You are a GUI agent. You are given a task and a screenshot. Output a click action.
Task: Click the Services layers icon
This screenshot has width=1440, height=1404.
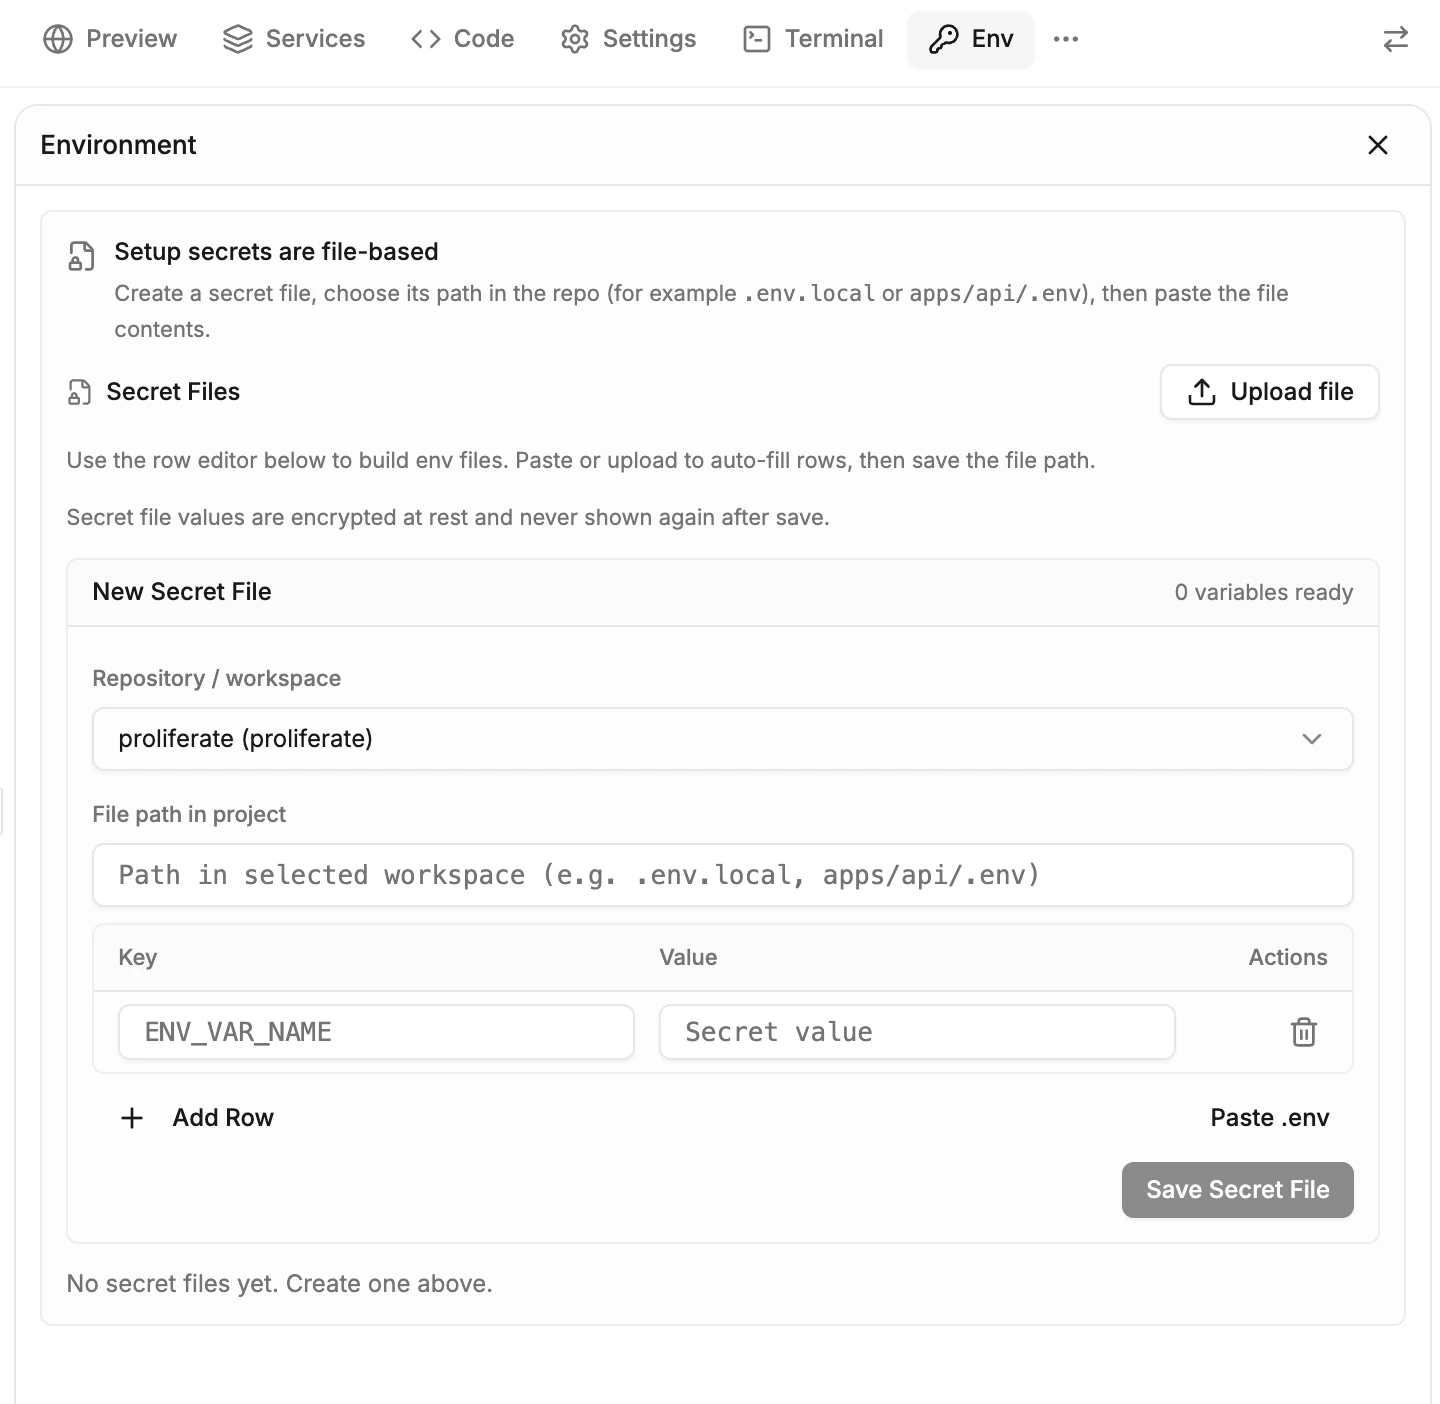point(236,39)
